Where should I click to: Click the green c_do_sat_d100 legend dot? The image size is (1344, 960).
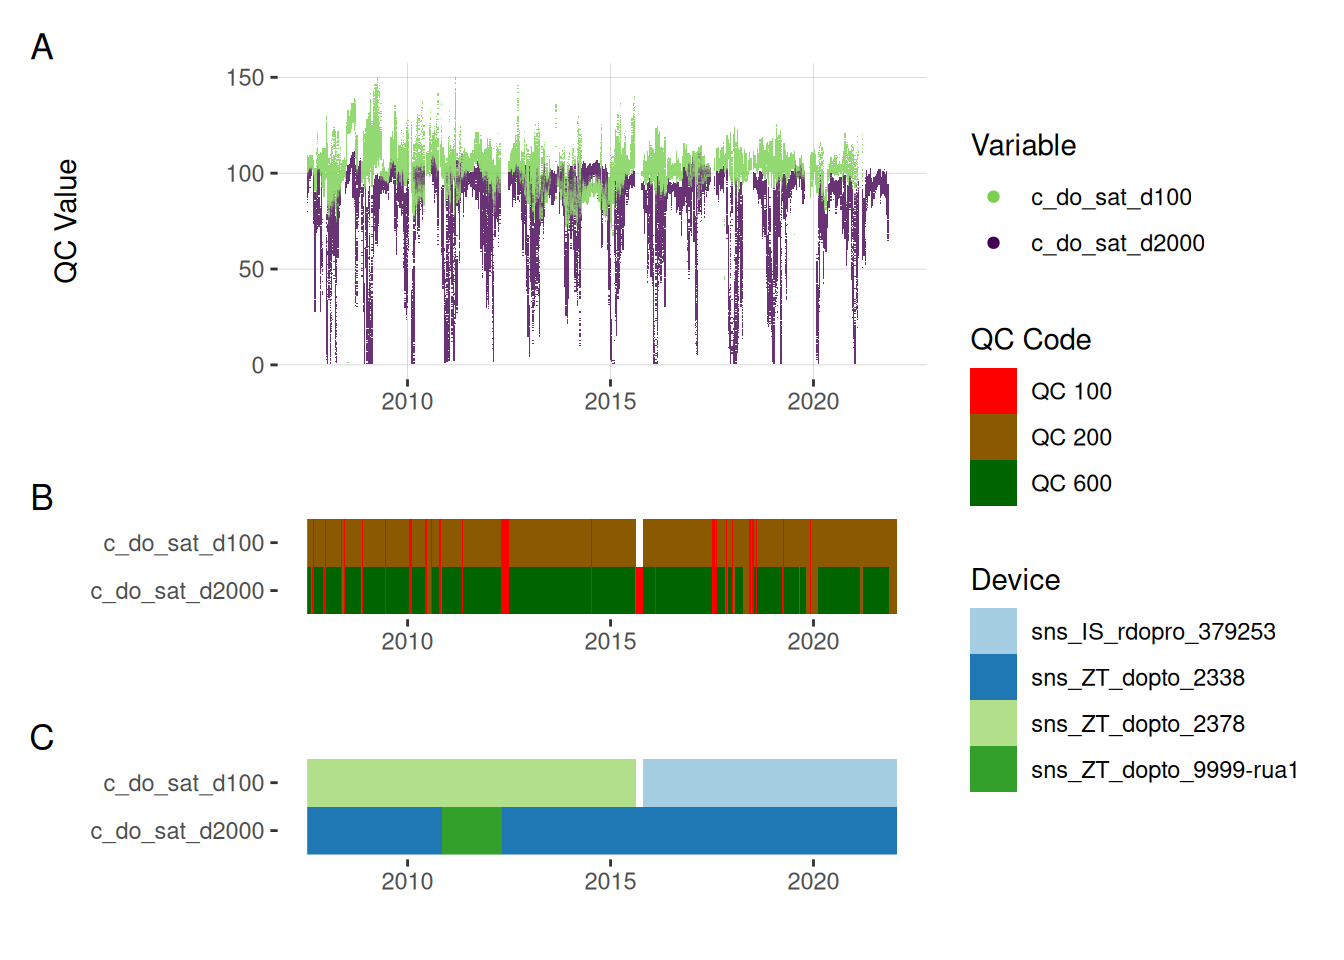click(993, 197)
